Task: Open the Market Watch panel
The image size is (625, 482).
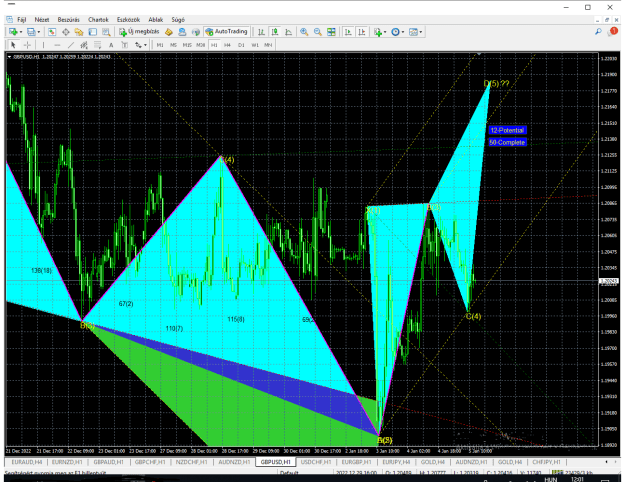Action: point(52,32)
